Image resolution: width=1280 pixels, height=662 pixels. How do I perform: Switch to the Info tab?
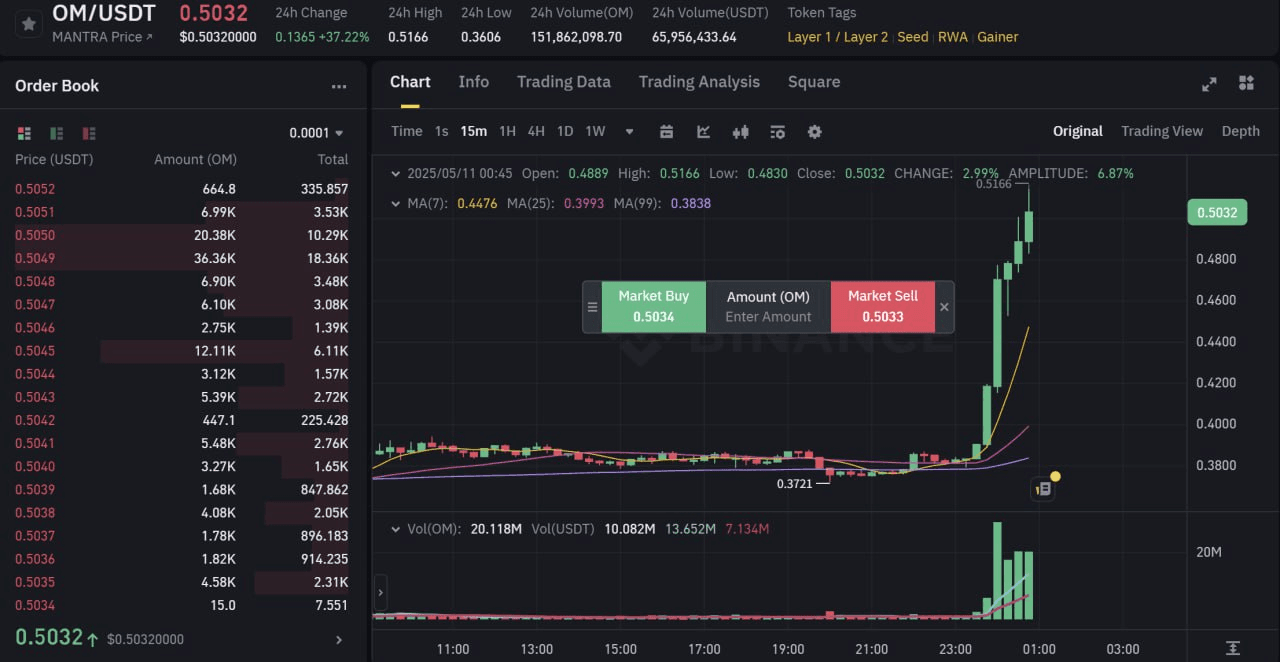474,82
